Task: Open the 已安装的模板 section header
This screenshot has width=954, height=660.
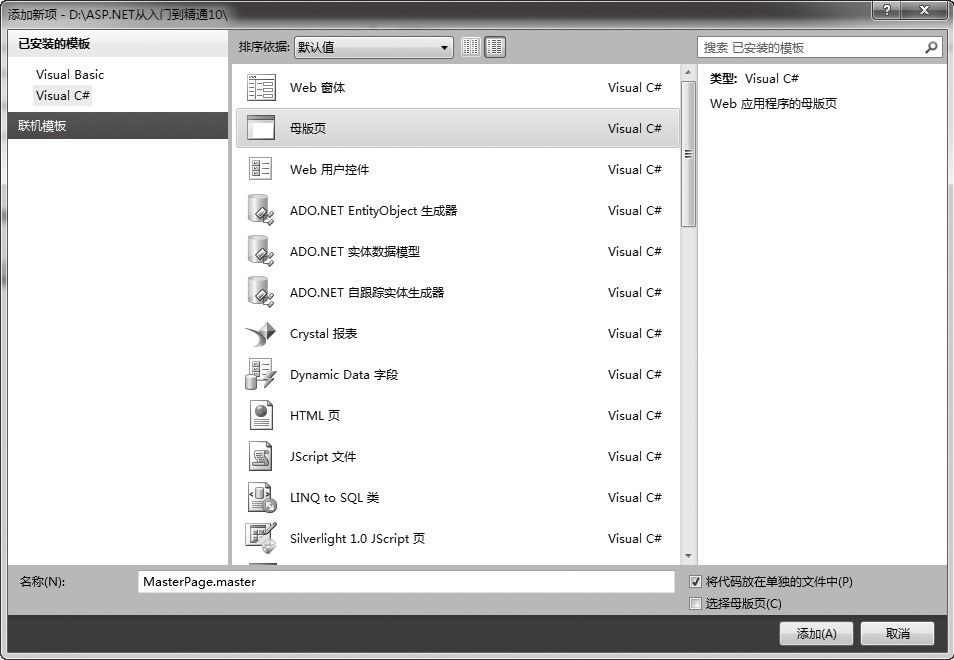Action: (118, 44)
